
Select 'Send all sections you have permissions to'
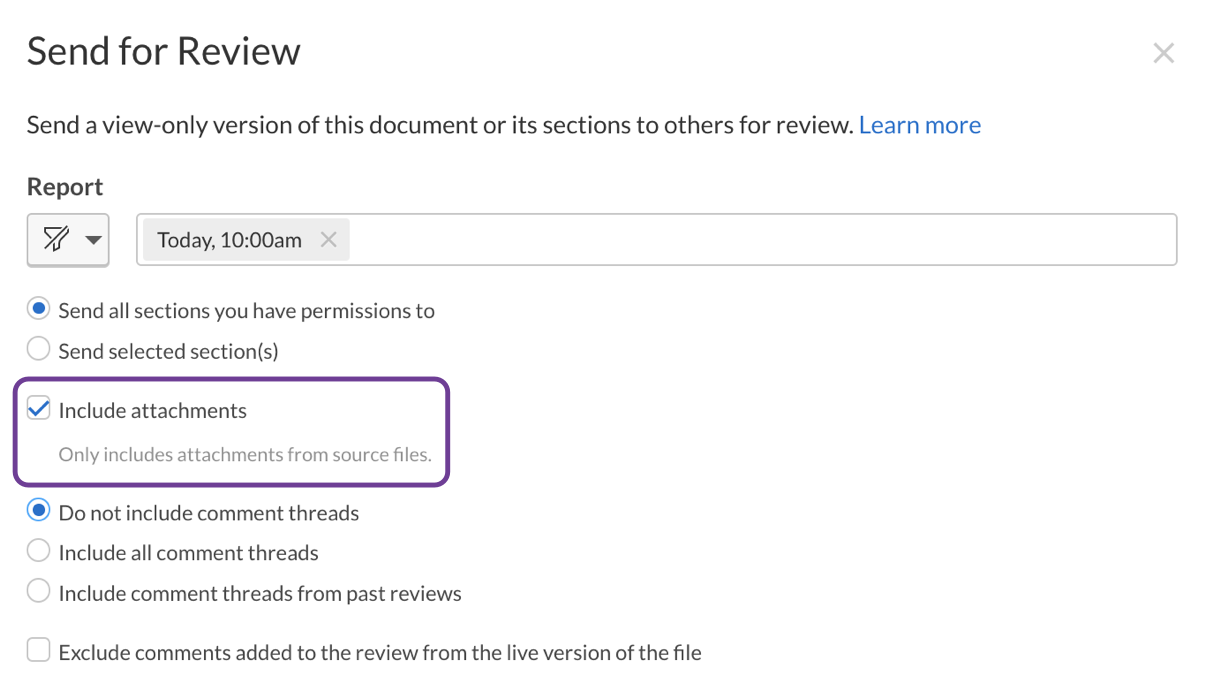[x=38, y=308]
